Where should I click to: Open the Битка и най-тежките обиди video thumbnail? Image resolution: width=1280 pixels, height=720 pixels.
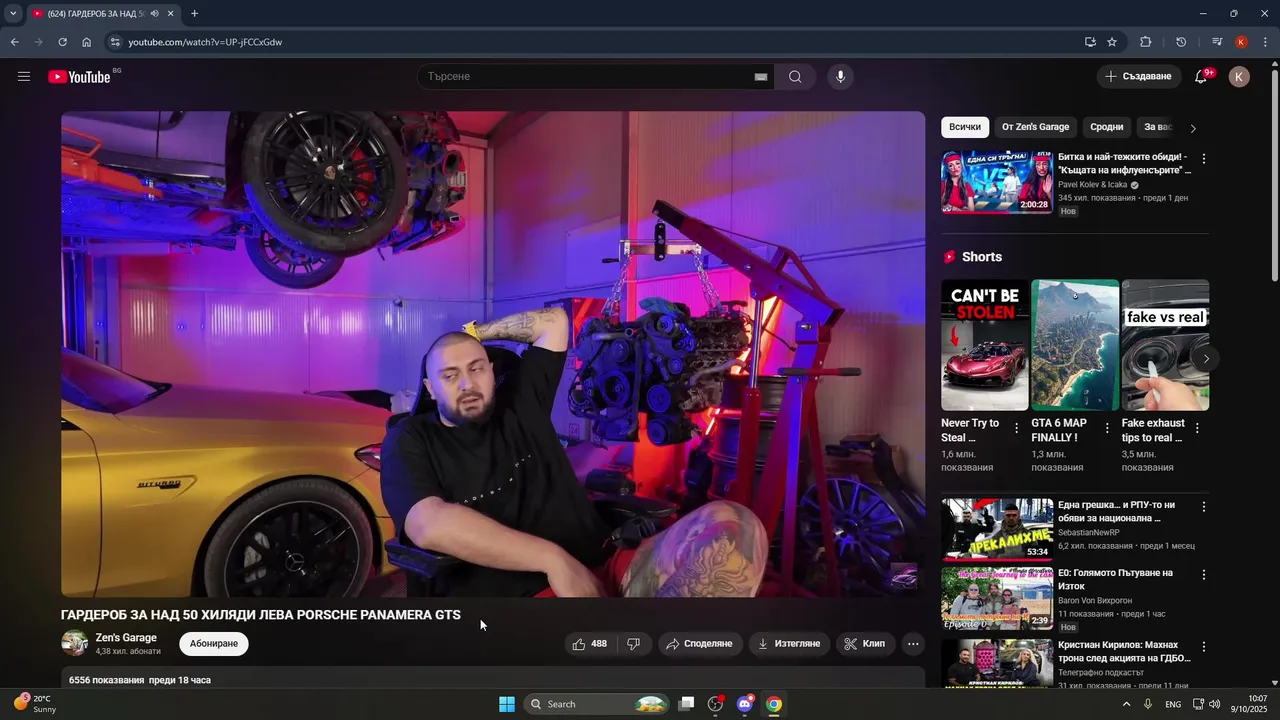(997, 182)
